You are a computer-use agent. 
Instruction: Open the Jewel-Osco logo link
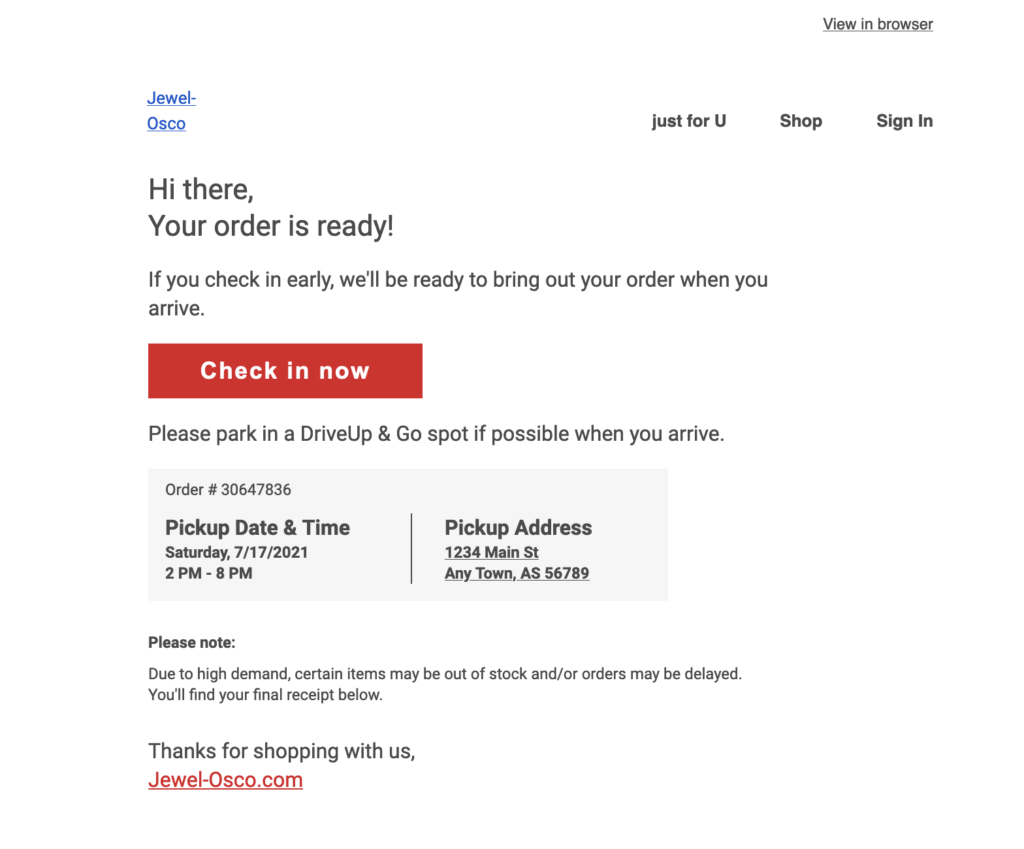pos(171,110)
